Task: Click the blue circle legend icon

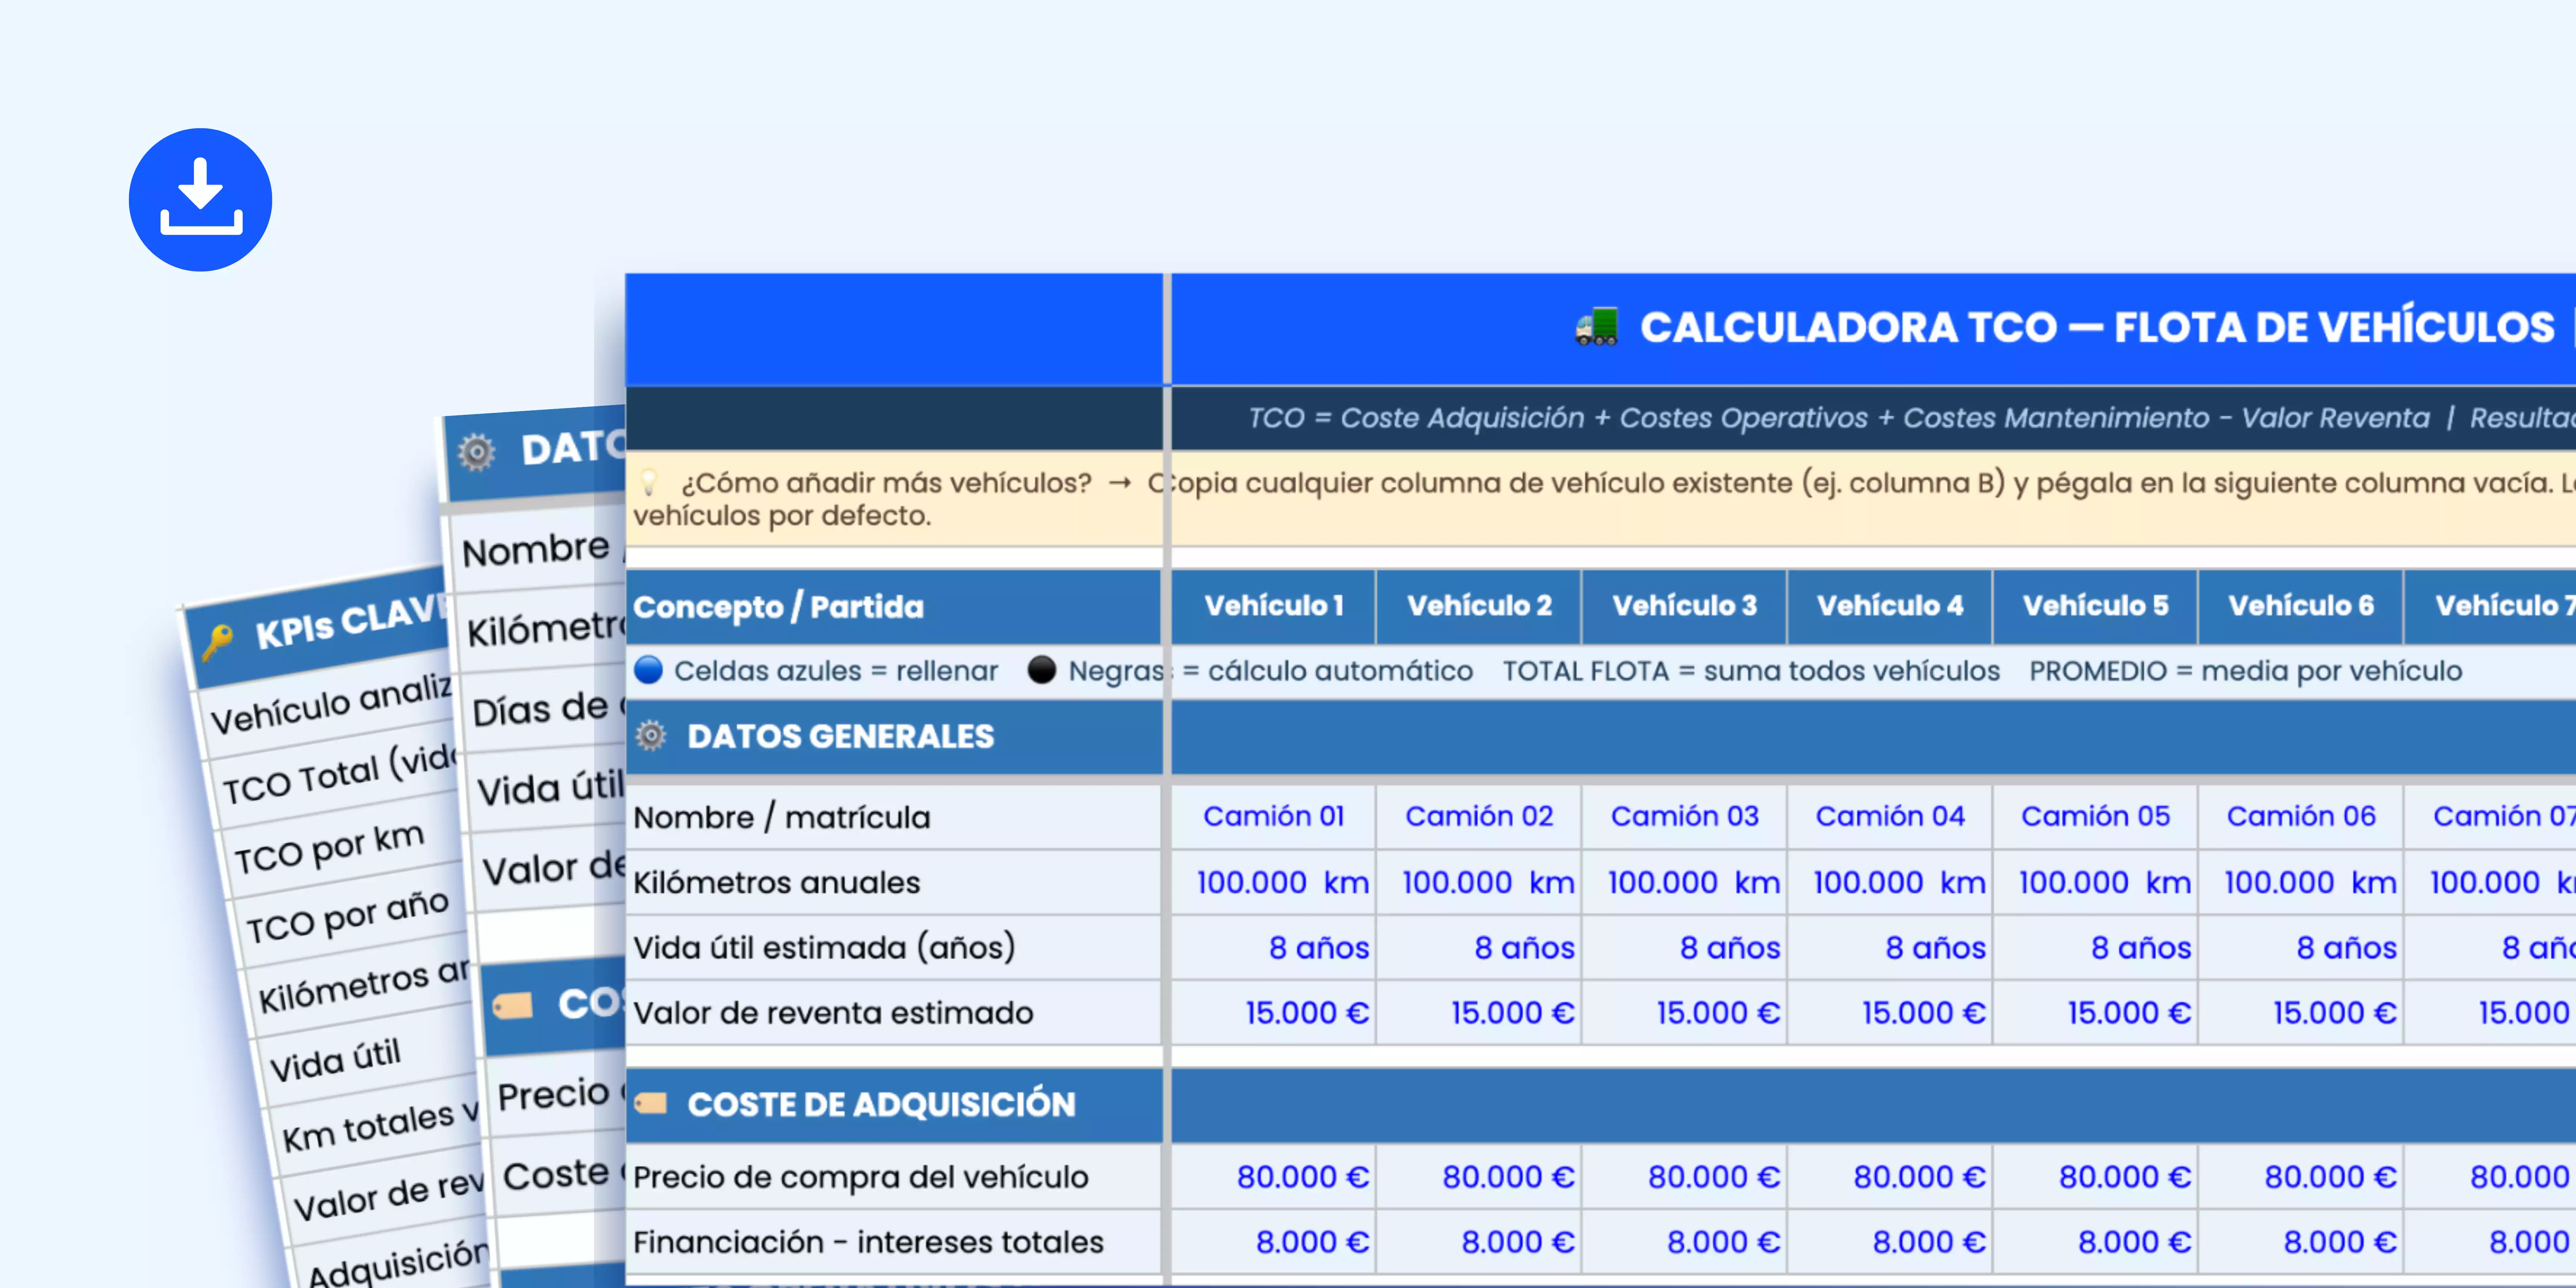Action: pyautogui.click(x=648, y=670)
